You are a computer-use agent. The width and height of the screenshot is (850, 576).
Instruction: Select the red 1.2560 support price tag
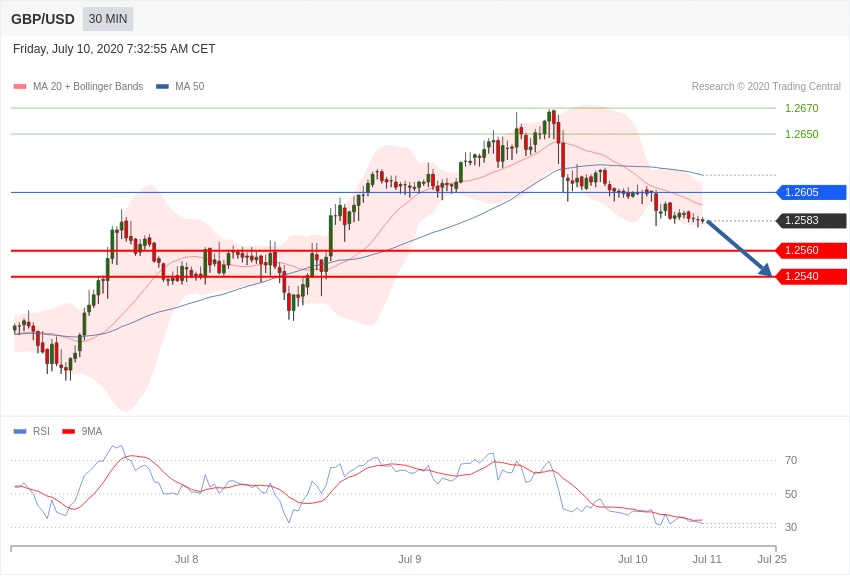point(811,251)
